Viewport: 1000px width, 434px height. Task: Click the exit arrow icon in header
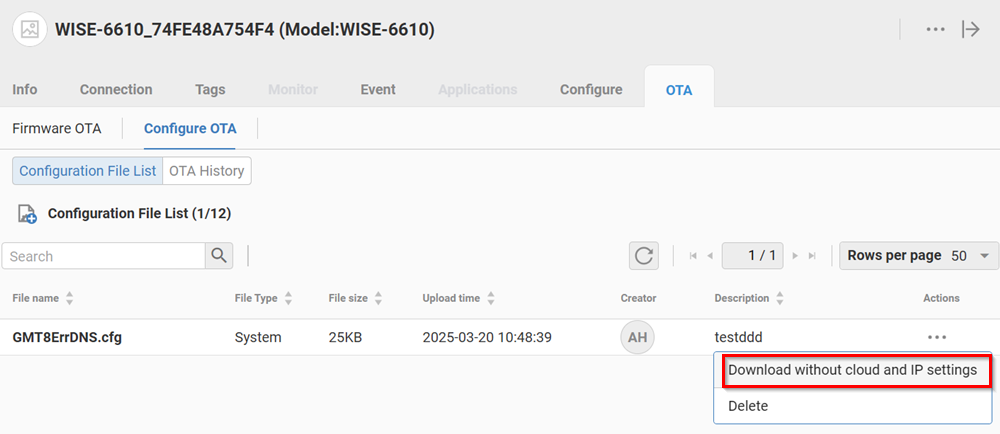point(970,30)
